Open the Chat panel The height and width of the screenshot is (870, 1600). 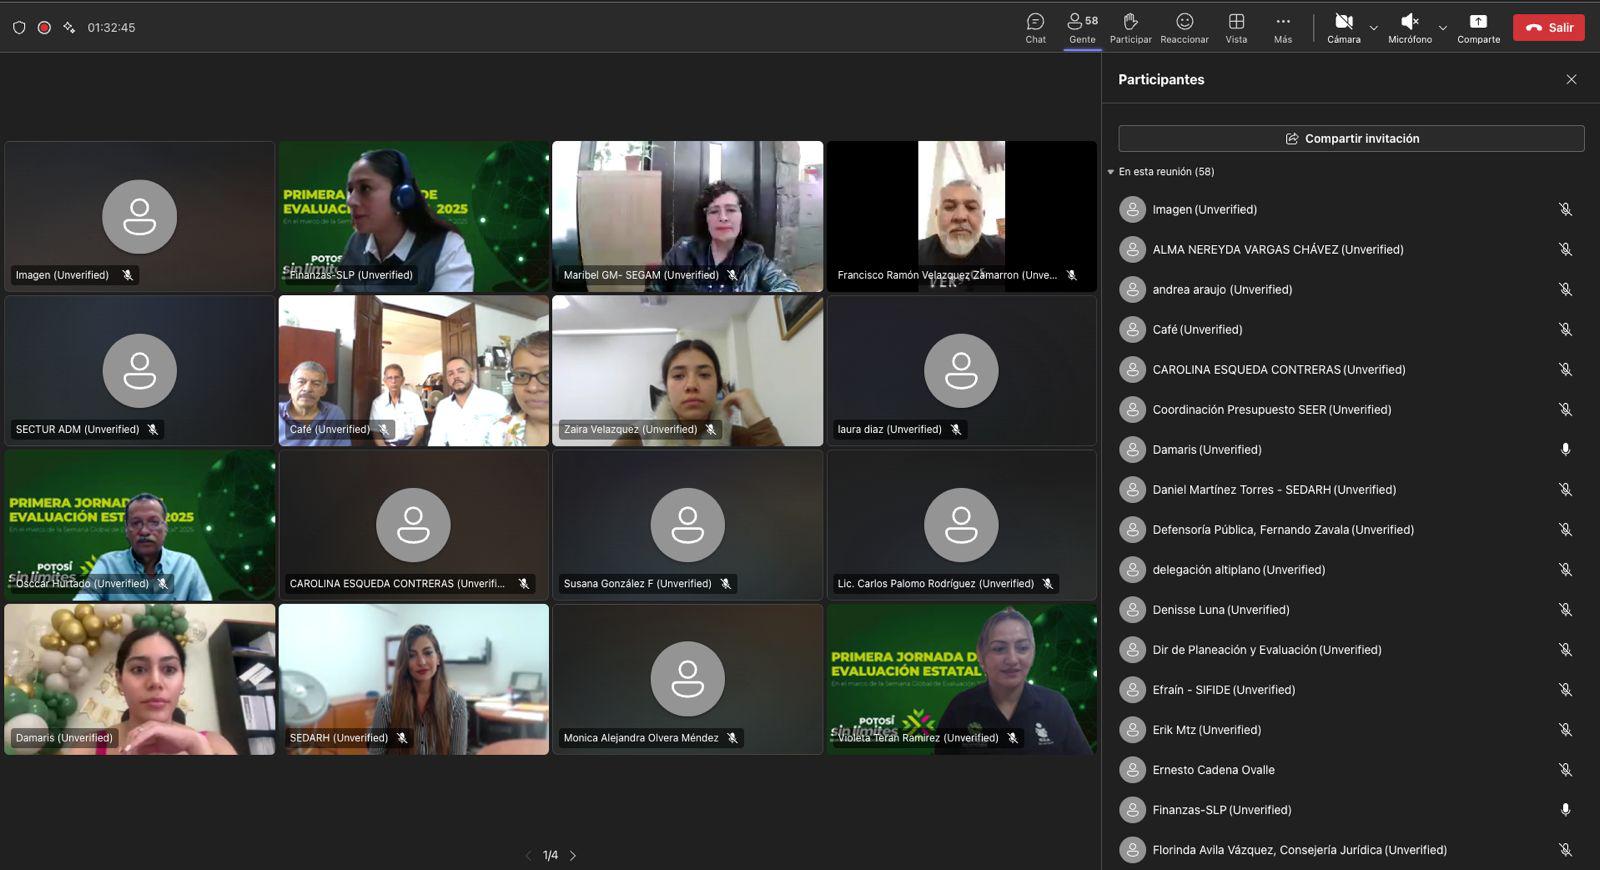click(x=1035, y=27)
